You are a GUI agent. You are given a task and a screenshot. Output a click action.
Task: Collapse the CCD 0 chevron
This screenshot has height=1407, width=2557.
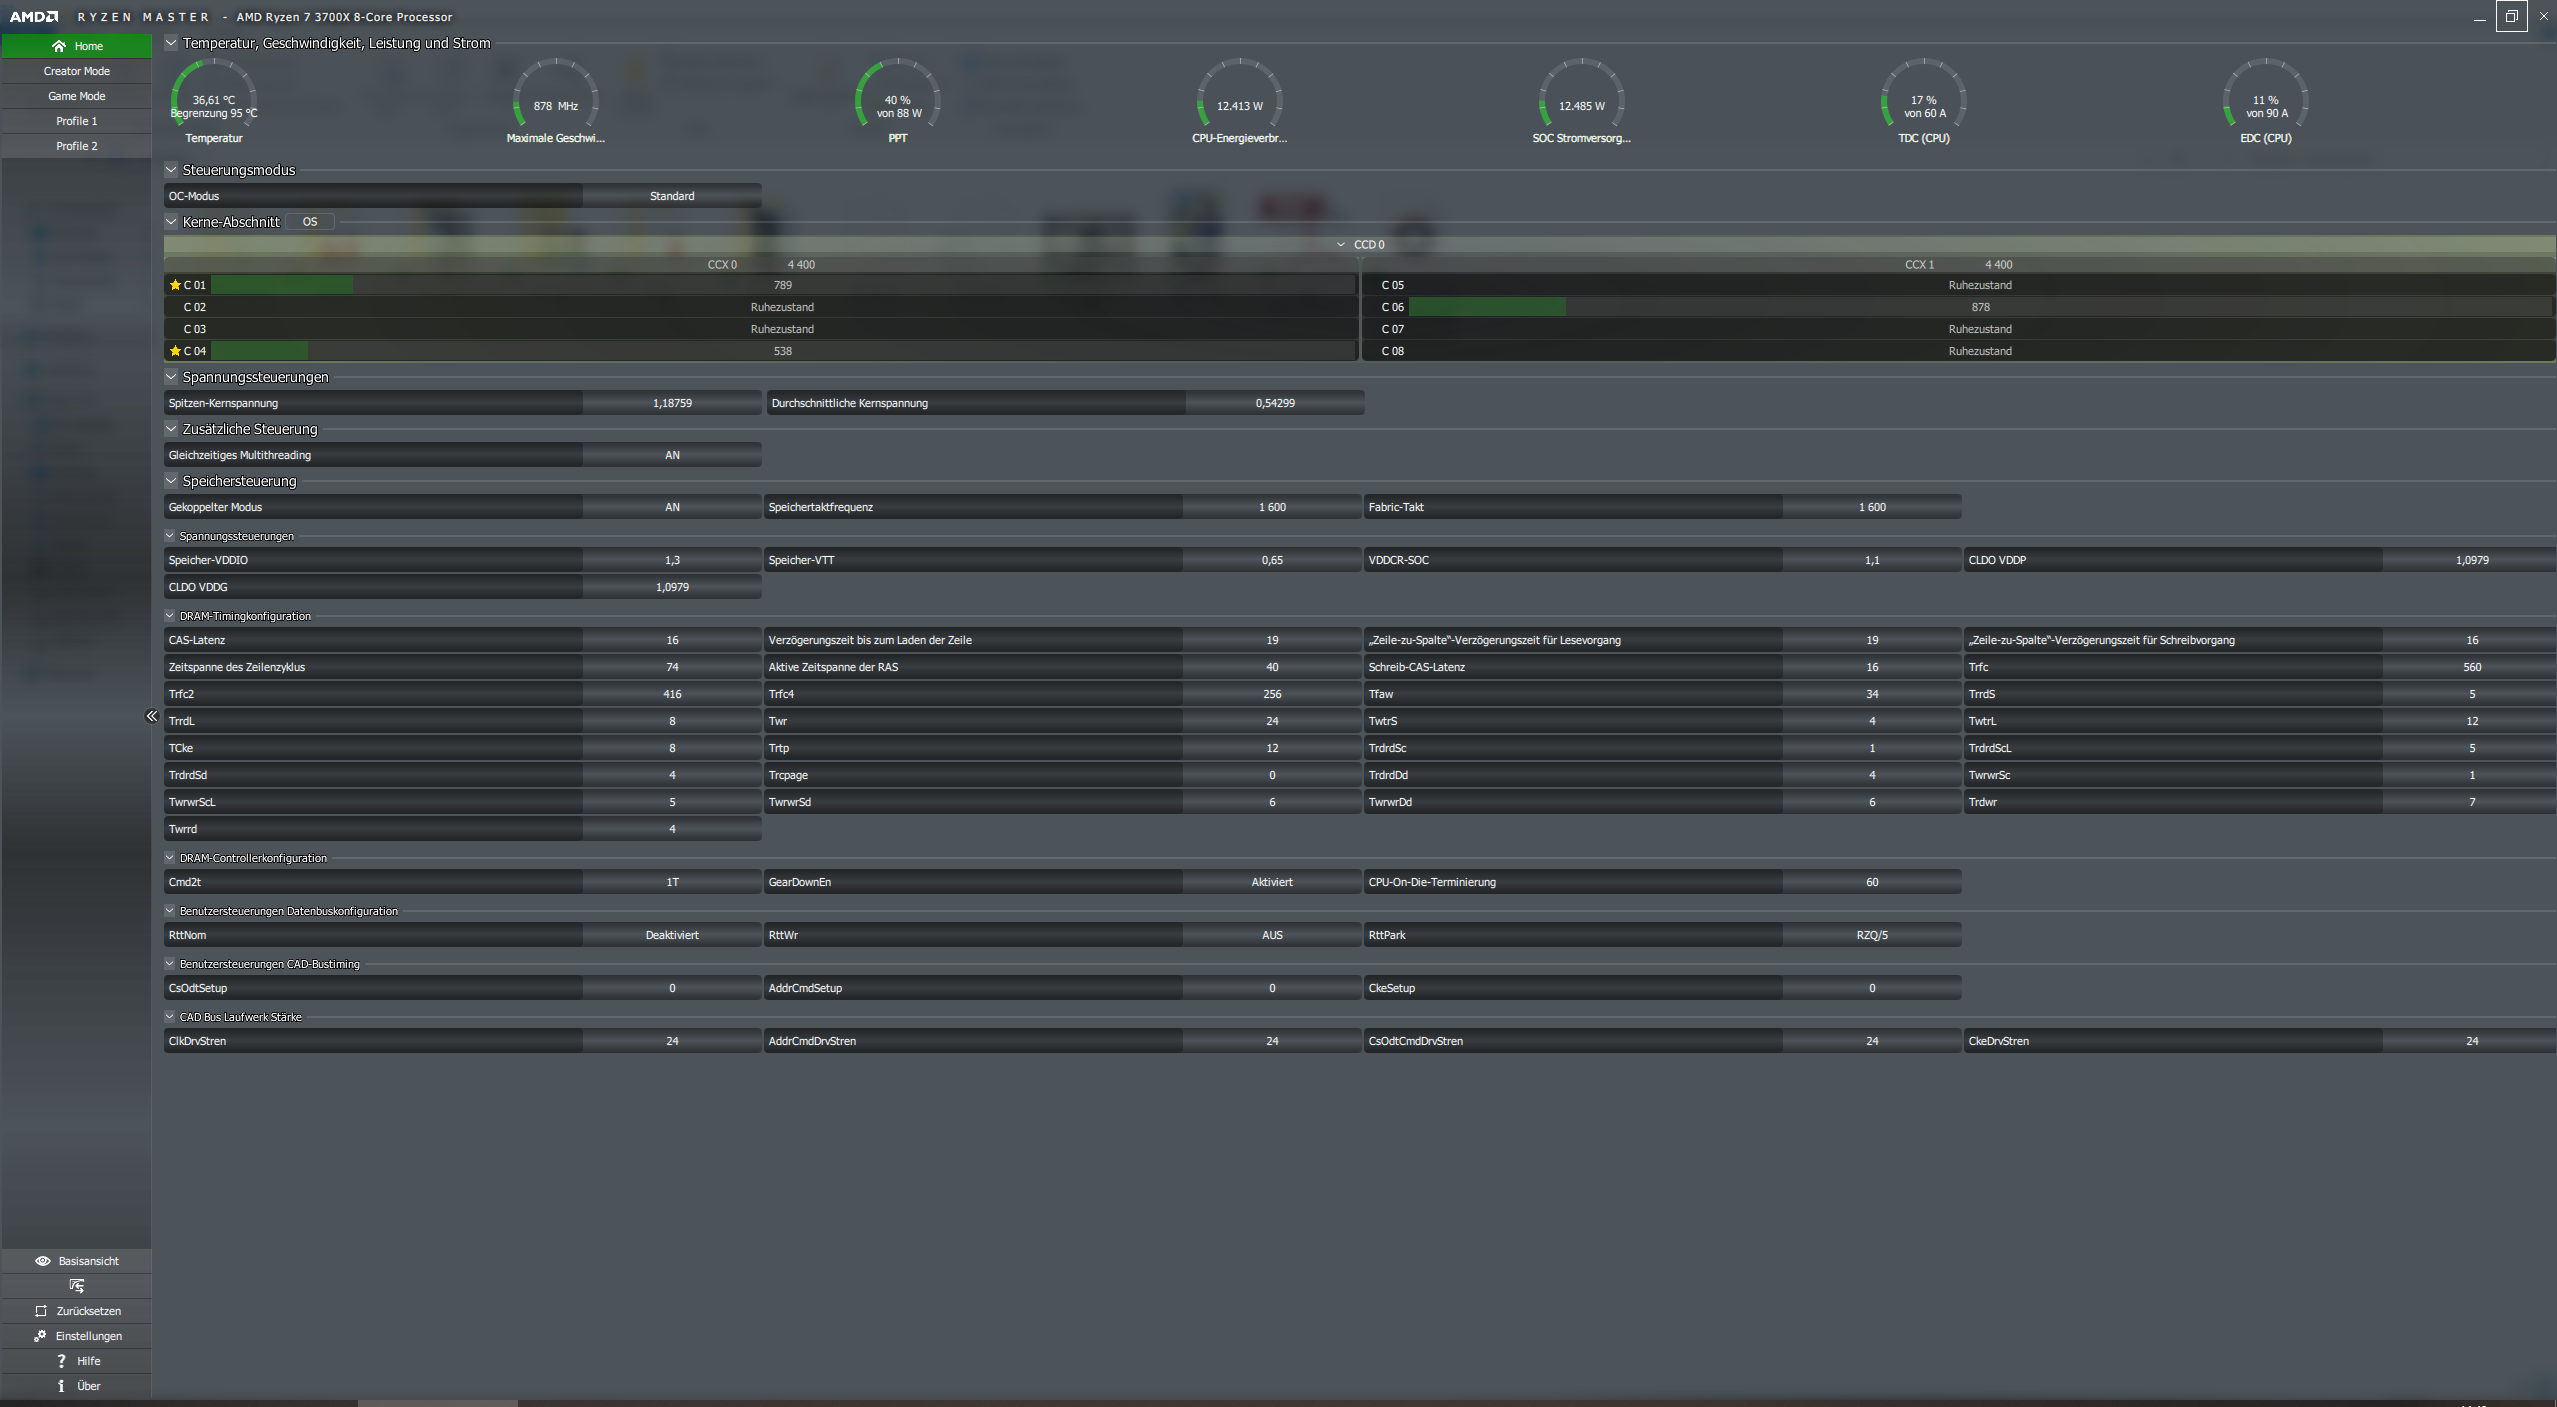pos(1340,245)
